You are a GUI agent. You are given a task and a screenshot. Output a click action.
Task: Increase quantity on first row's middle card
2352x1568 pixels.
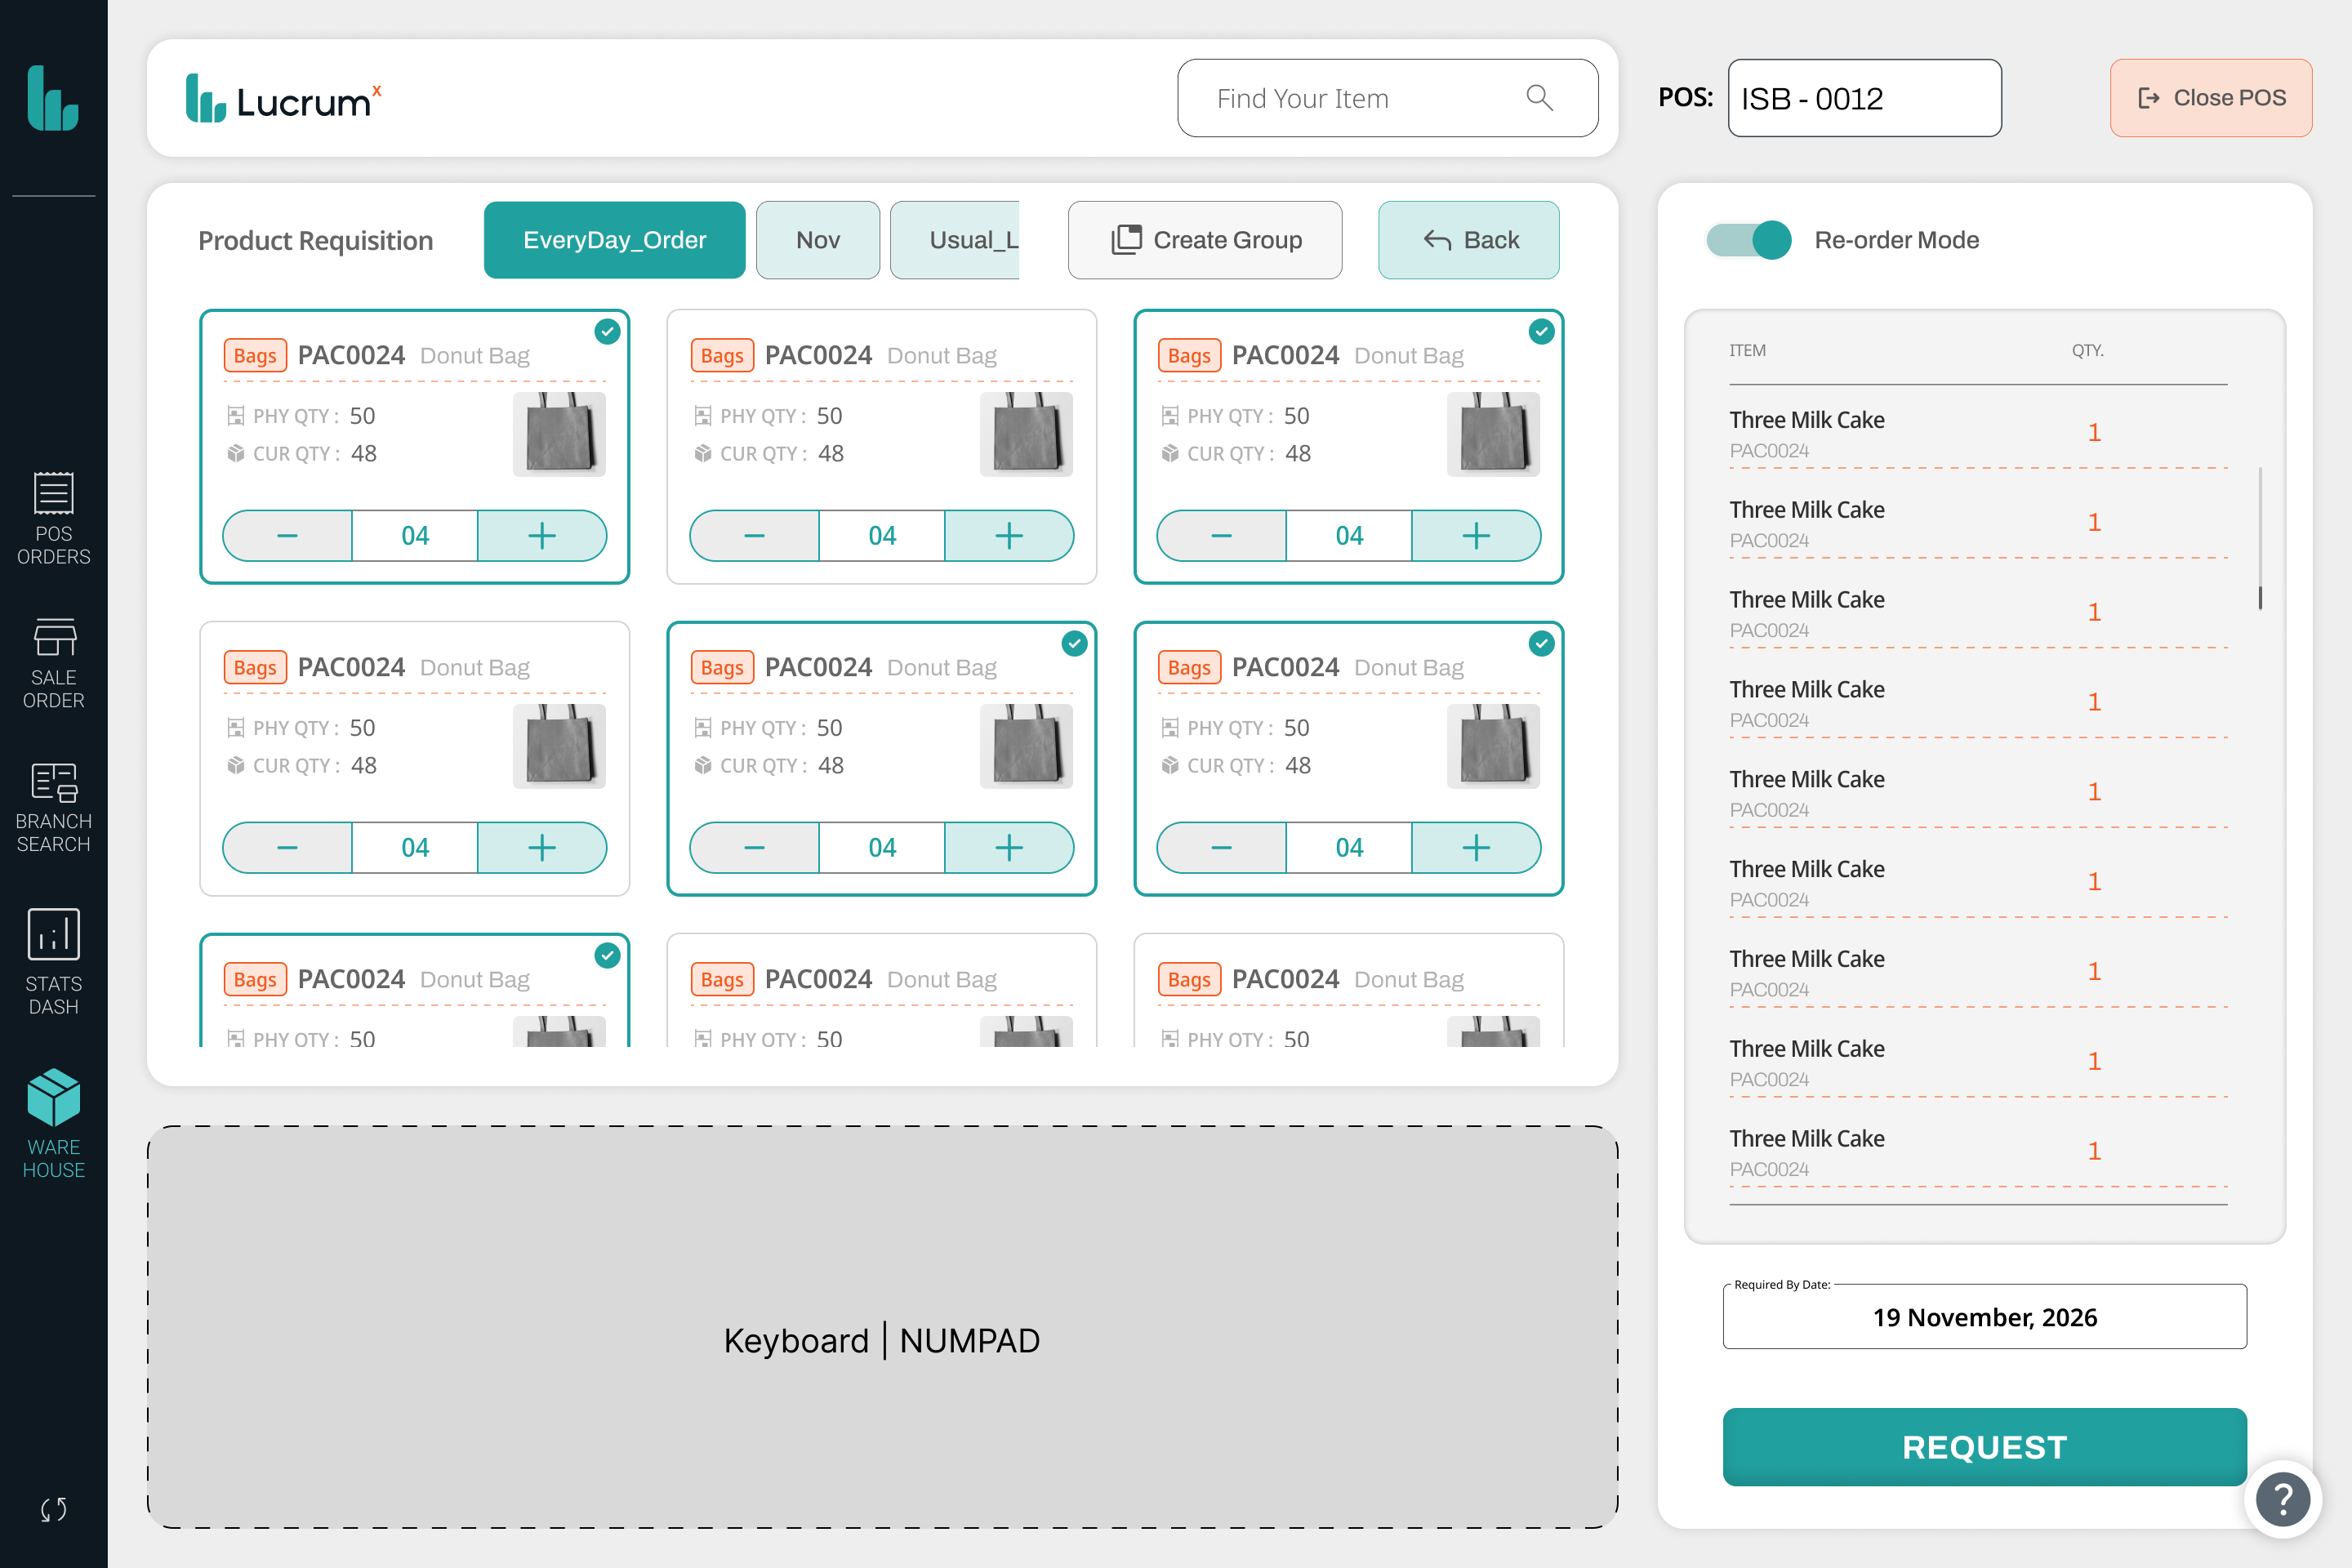(x=1009, y=536)
